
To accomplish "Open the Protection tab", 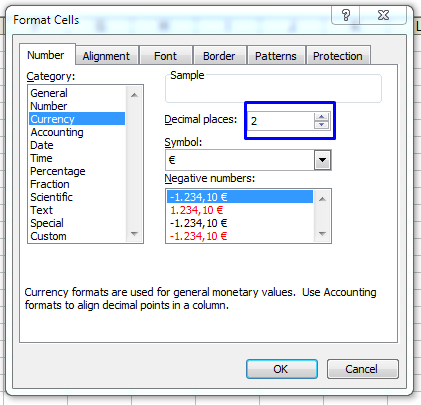I will pyautogui.click(x=338, y=56).
